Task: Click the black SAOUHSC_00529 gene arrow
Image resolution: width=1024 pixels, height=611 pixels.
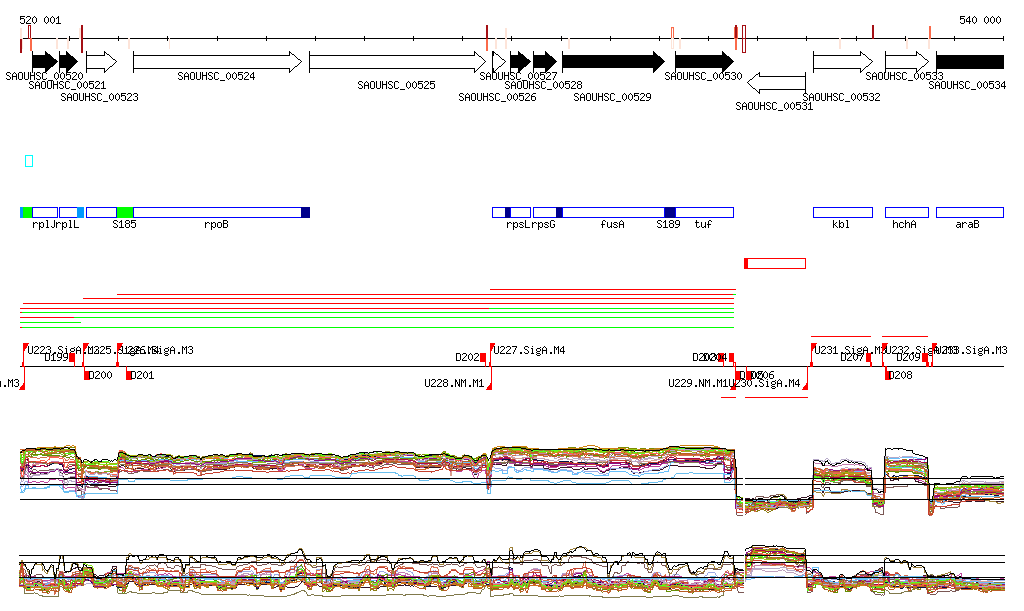Action: point(612,62)
